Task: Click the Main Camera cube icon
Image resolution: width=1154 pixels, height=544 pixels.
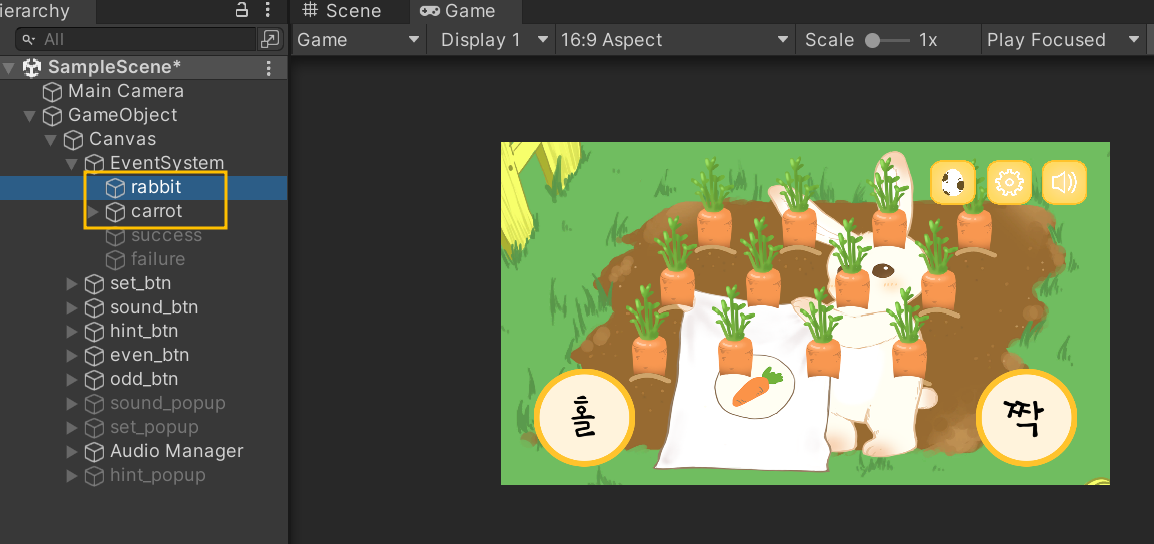Action: (52, 92)
